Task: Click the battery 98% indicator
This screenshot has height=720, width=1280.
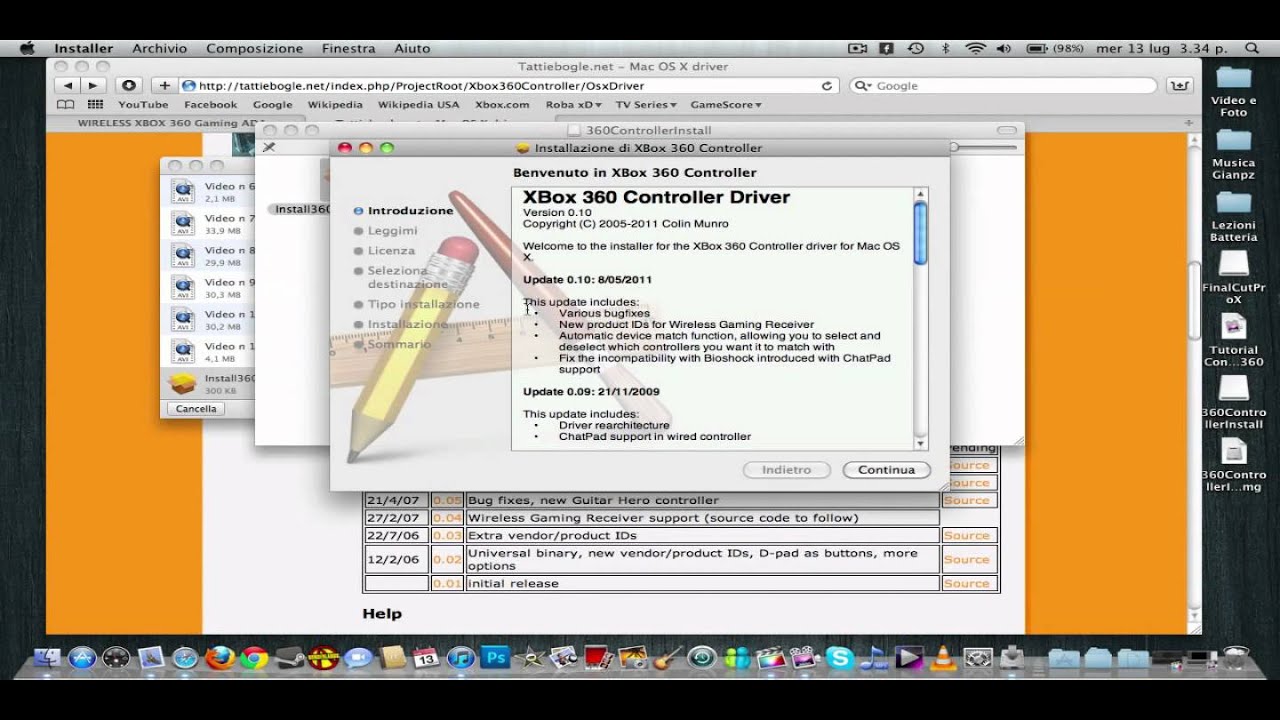Action: pyautogui.click(x=1055, y=48)
